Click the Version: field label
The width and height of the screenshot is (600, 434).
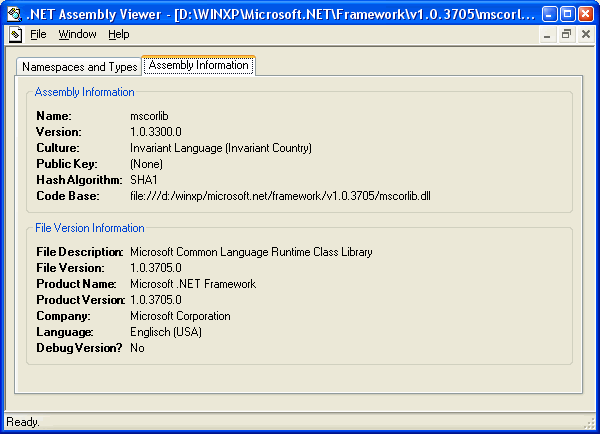(x=59, y=132)
